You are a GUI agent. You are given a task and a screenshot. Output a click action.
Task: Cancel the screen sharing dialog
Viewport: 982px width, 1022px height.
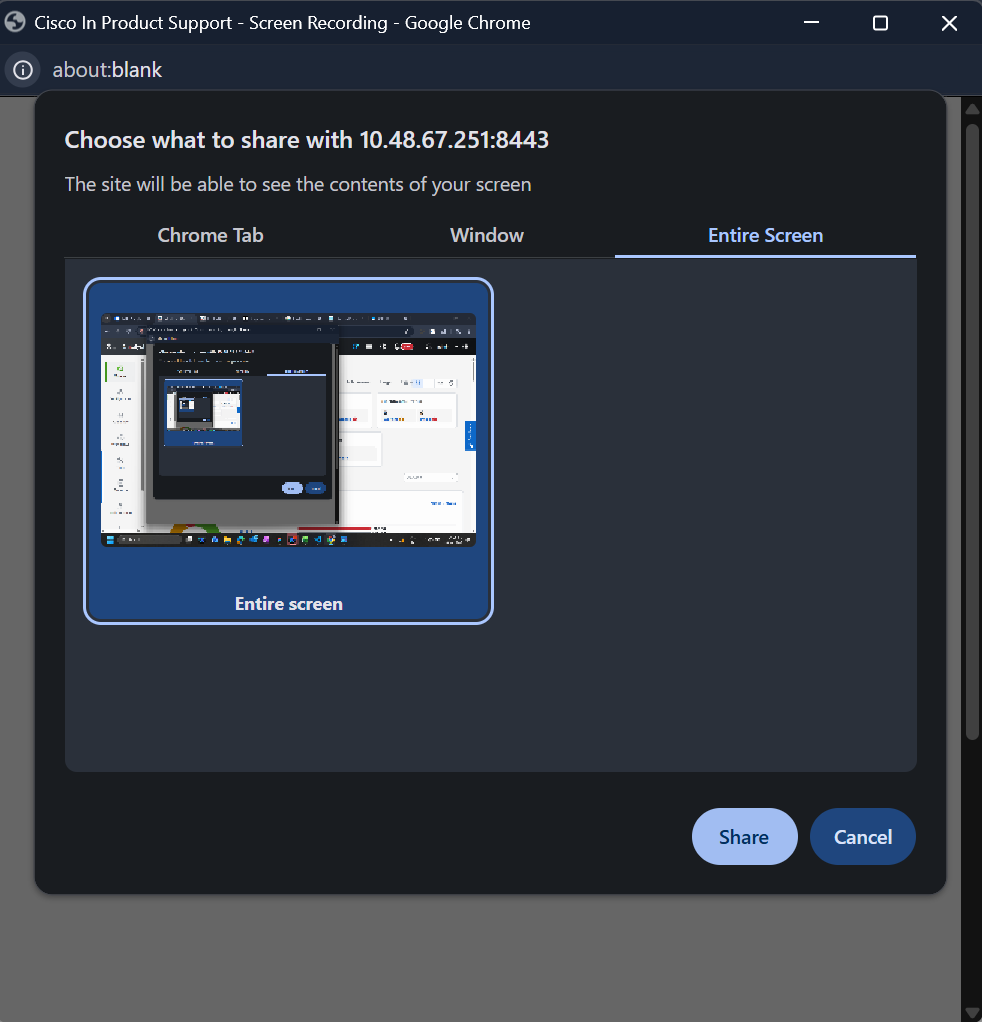click(862, 837)
